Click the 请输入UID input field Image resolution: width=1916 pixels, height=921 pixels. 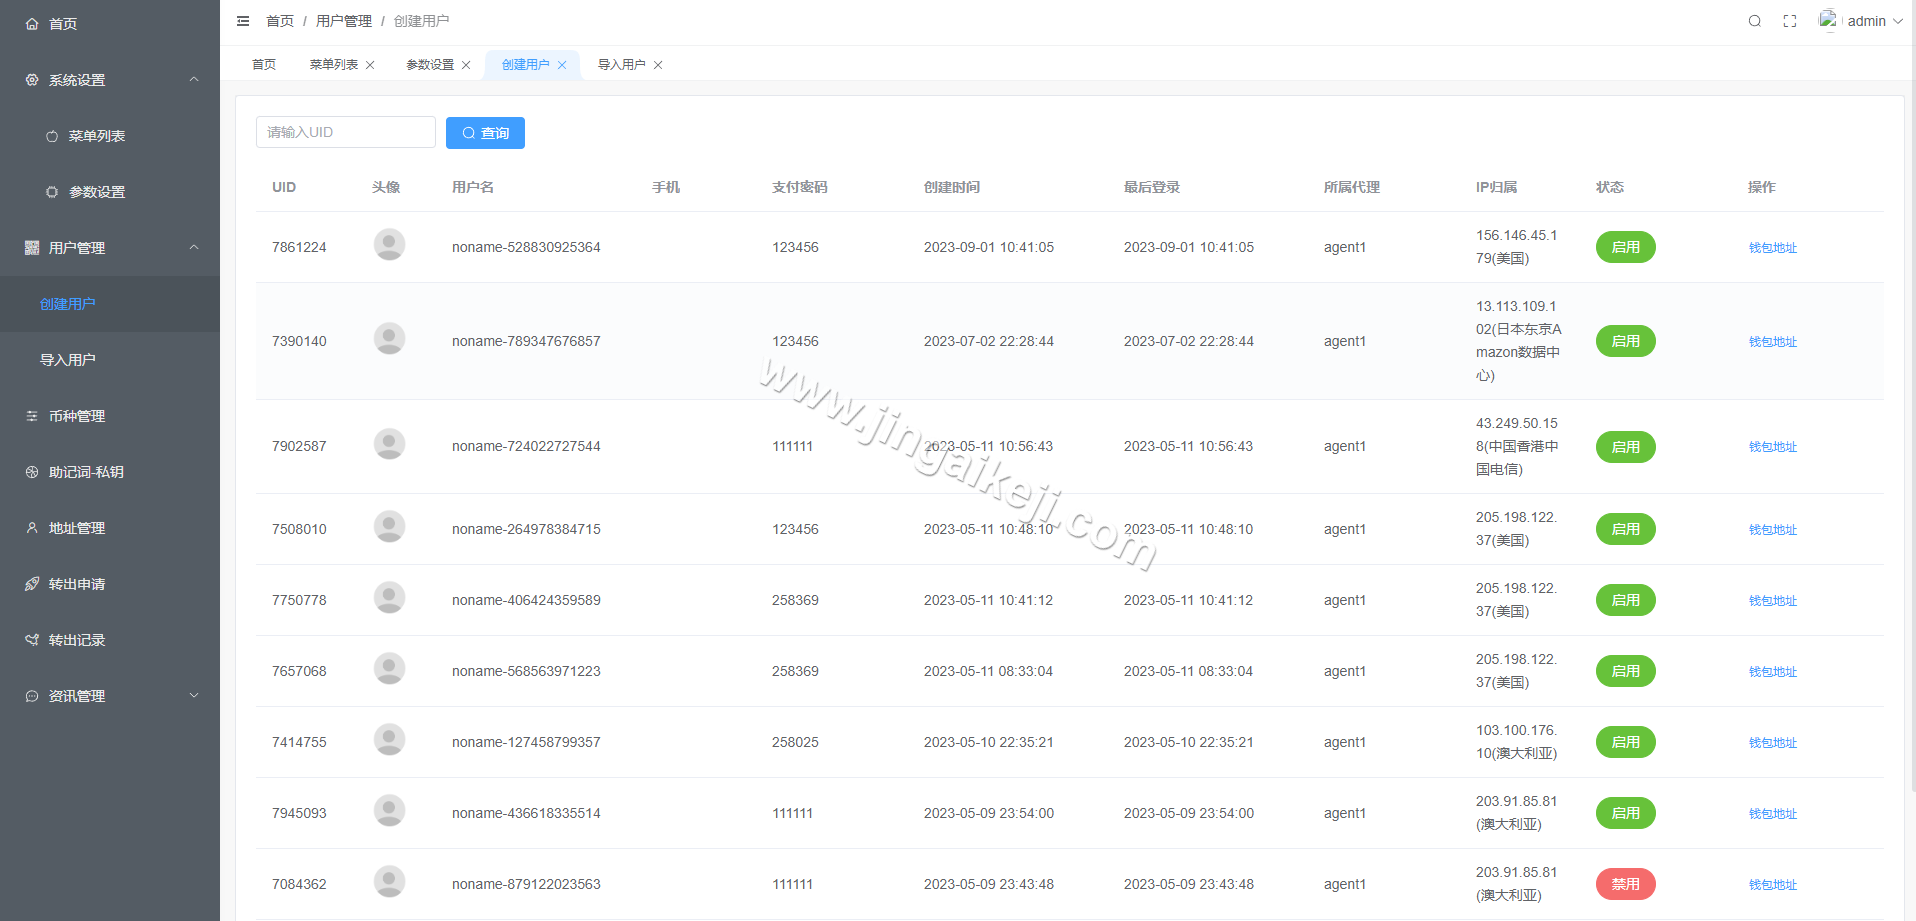click(345, 132)
